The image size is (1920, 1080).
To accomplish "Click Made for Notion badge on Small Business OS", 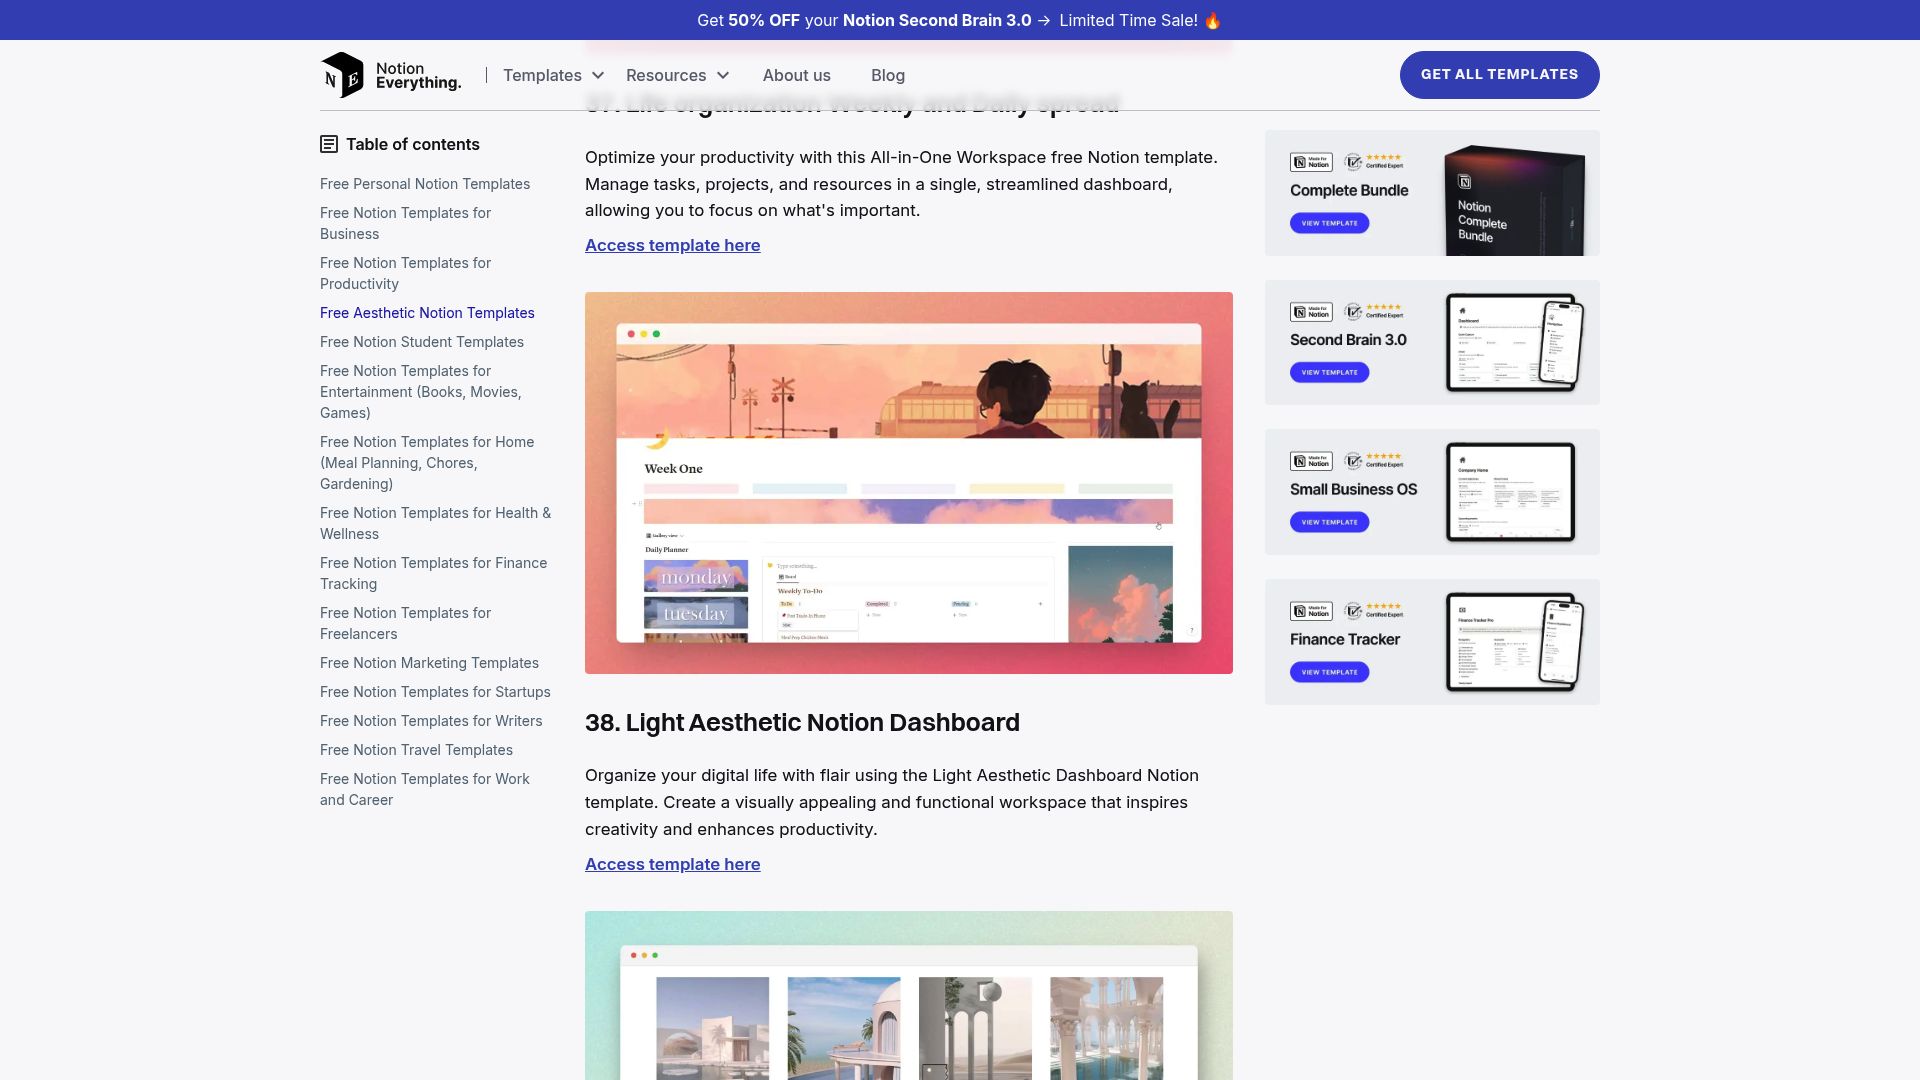I will pyautogui.click(x=1311, y=461).
